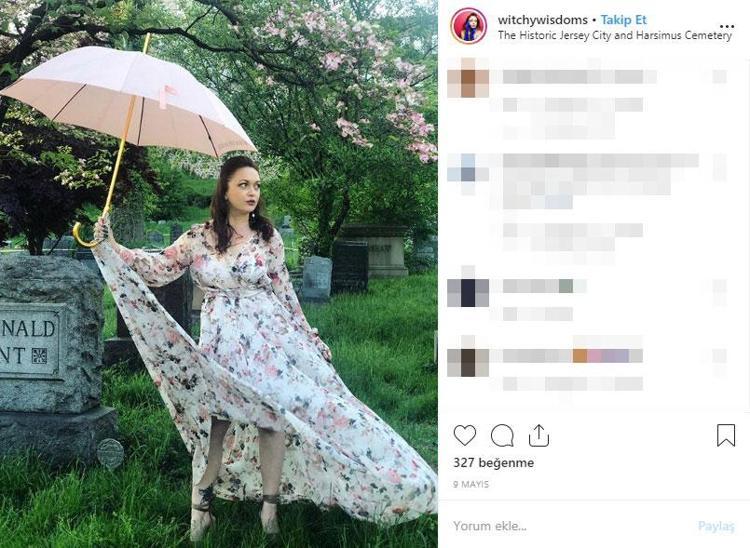The width and height of the screenshot is (750, 548).
Task: Click the woman with umbrella photo
Action: (219, 274)
